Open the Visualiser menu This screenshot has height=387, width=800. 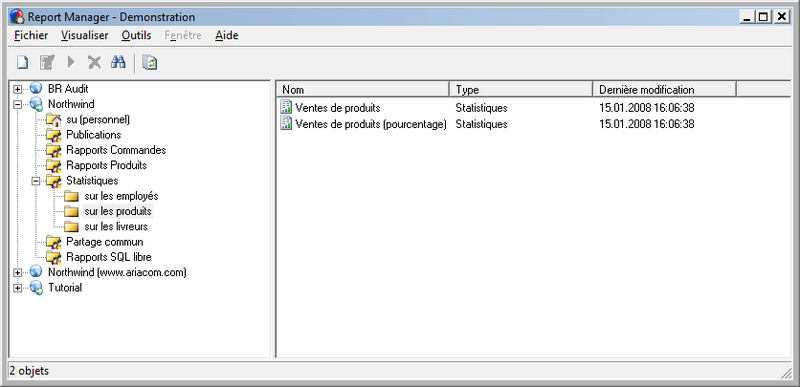85,36
